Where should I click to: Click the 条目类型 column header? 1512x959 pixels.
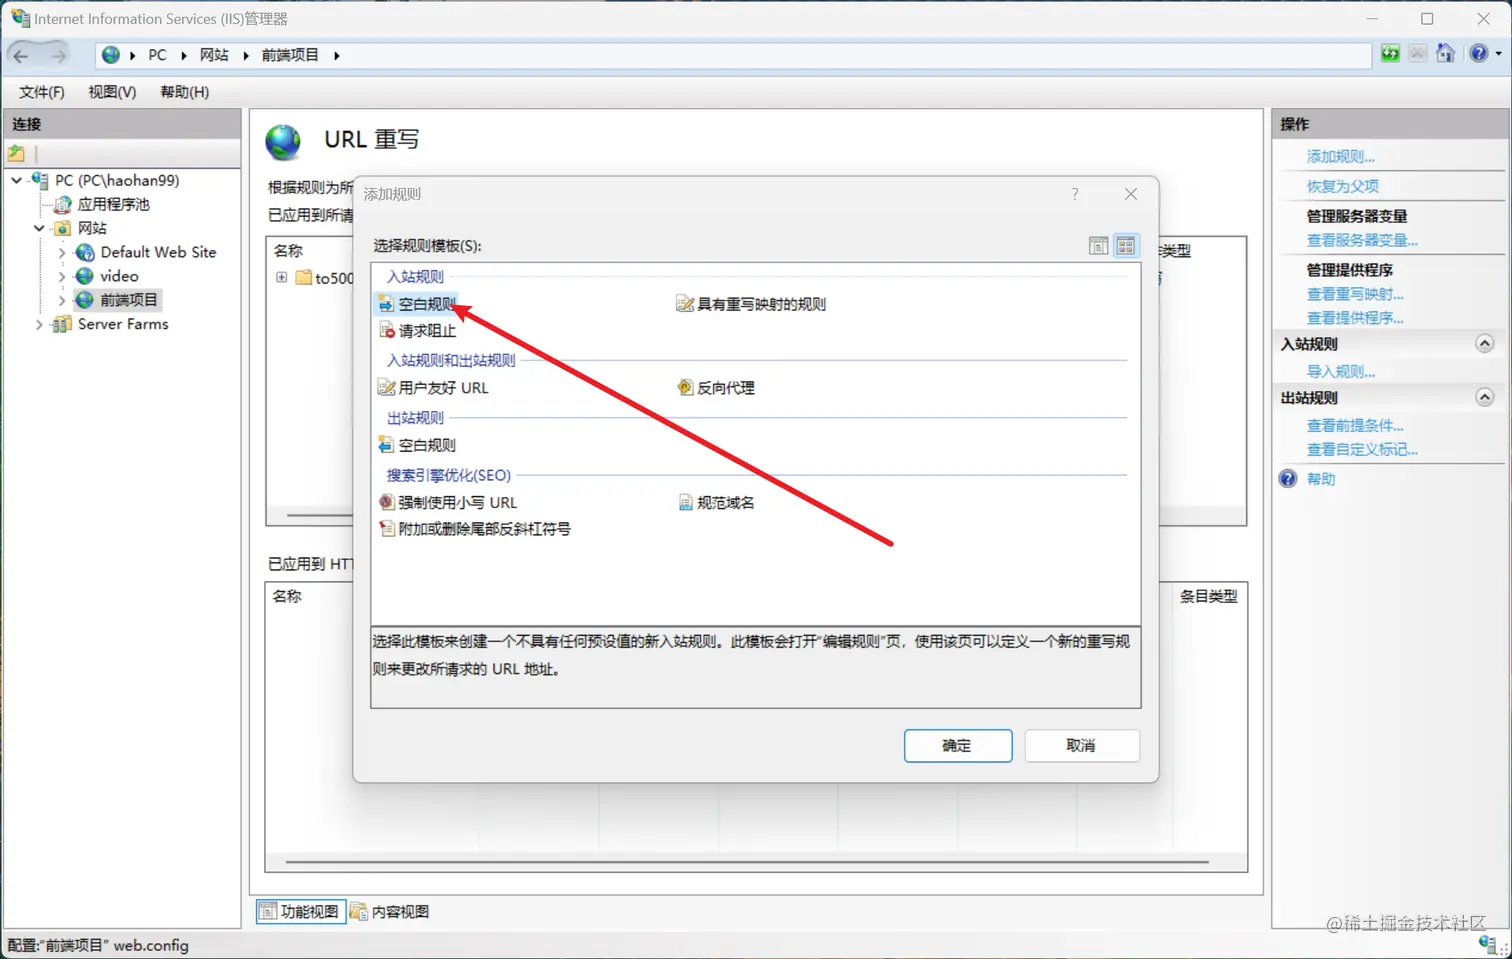coord(1208,596)
